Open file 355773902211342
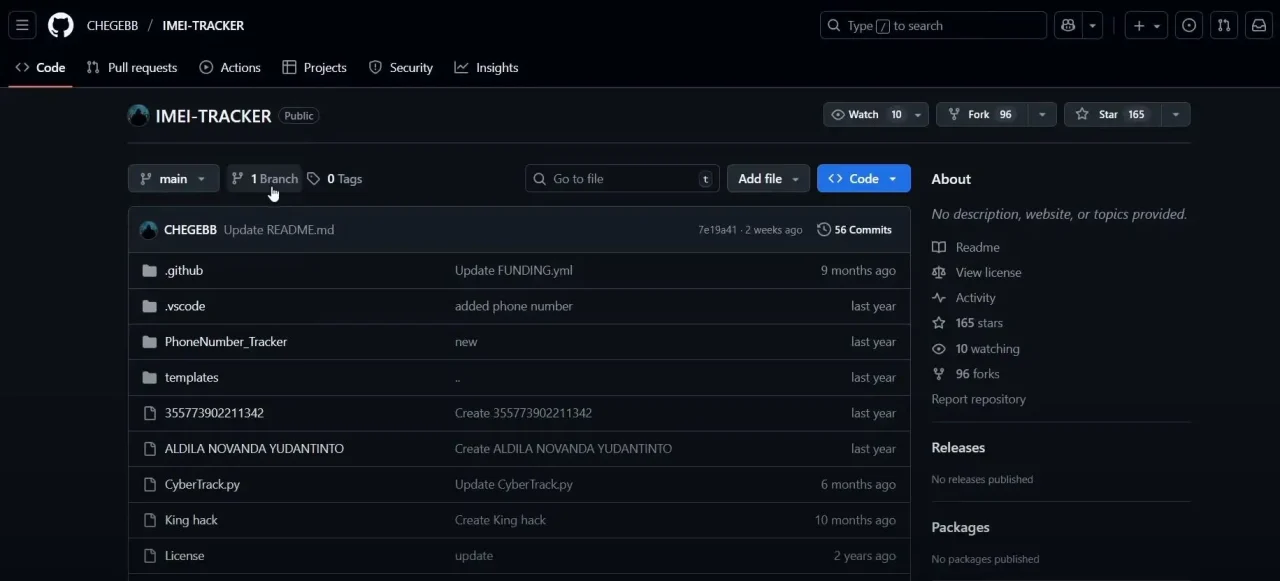This screenshot has height=581, width=1280. point(214,413)
